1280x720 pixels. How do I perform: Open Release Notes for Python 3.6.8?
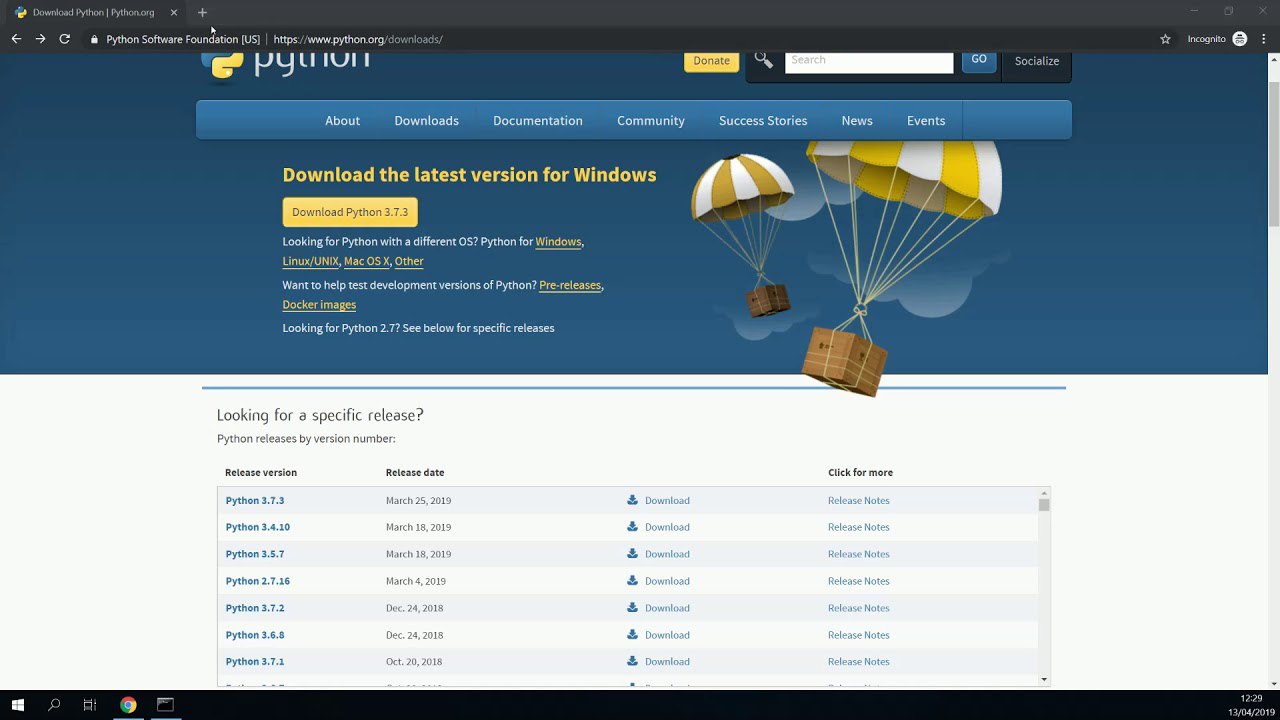(858, 635)
